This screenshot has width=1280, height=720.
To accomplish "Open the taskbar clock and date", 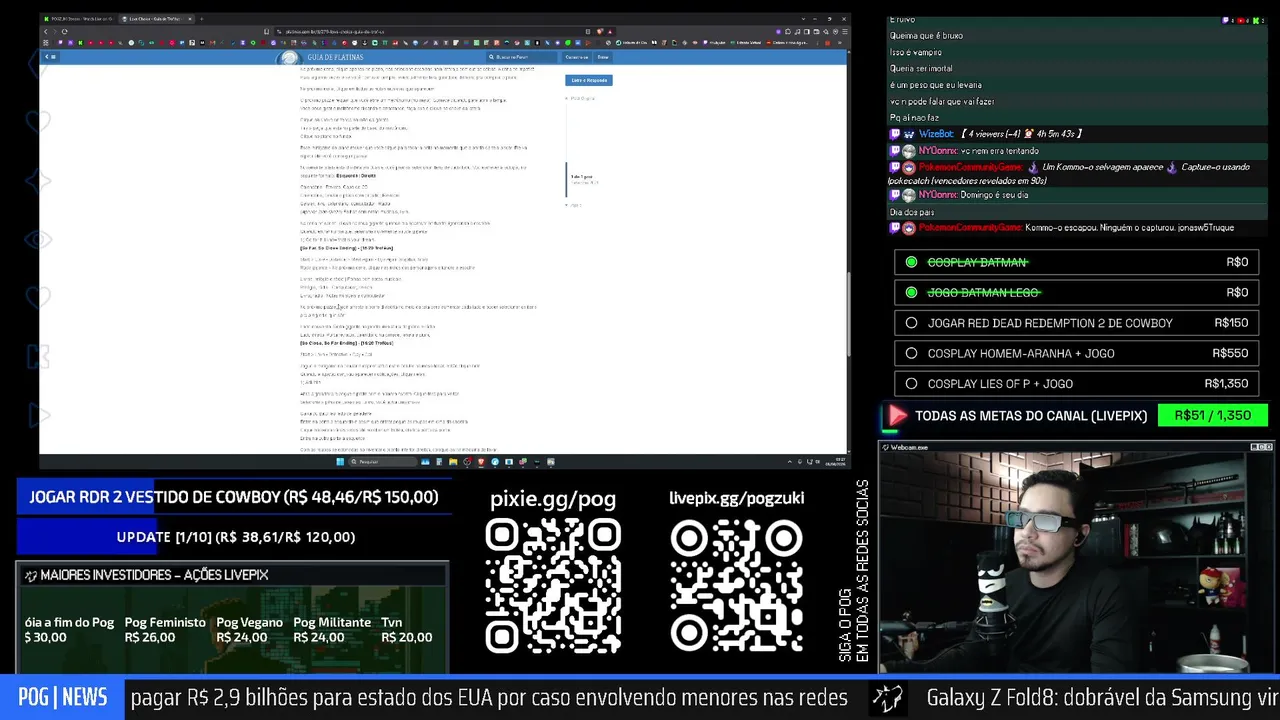I will pos(838,462).
